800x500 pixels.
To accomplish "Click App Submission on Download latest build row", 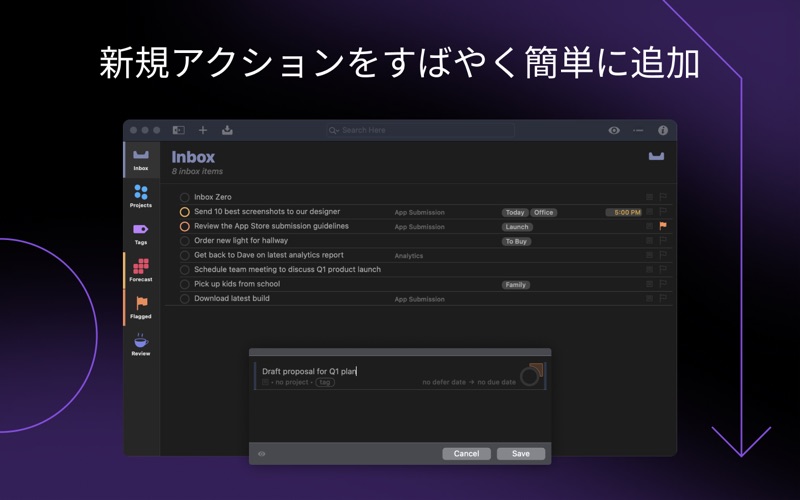I will (419, 299).
